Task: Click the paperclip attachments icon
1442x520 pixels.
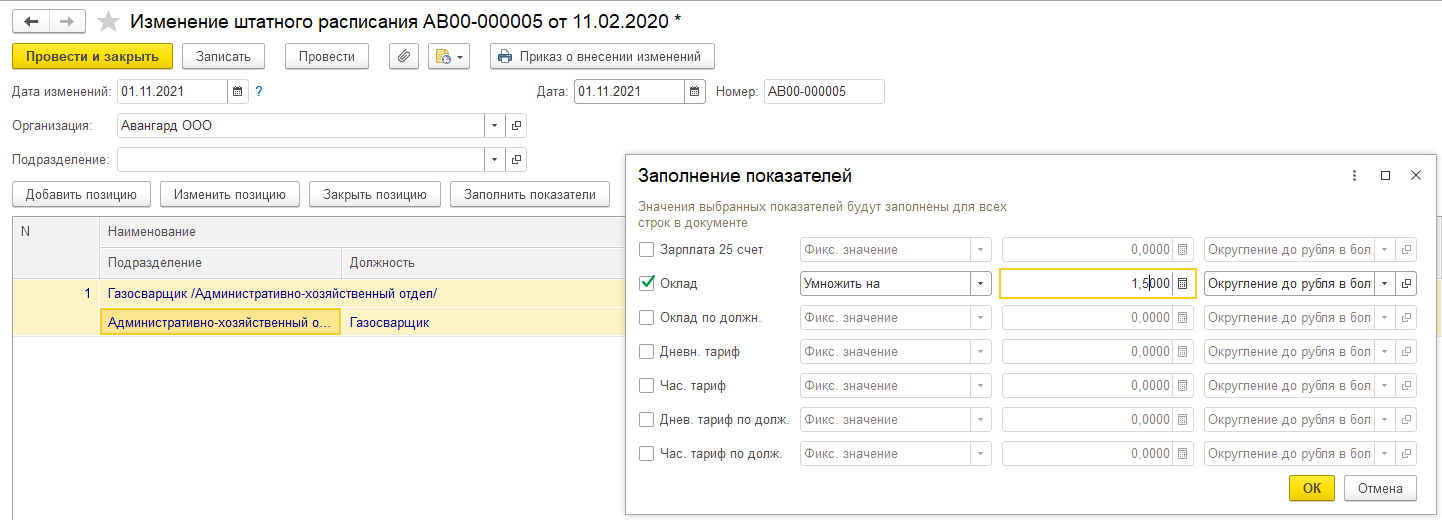Action: [404, 57]
